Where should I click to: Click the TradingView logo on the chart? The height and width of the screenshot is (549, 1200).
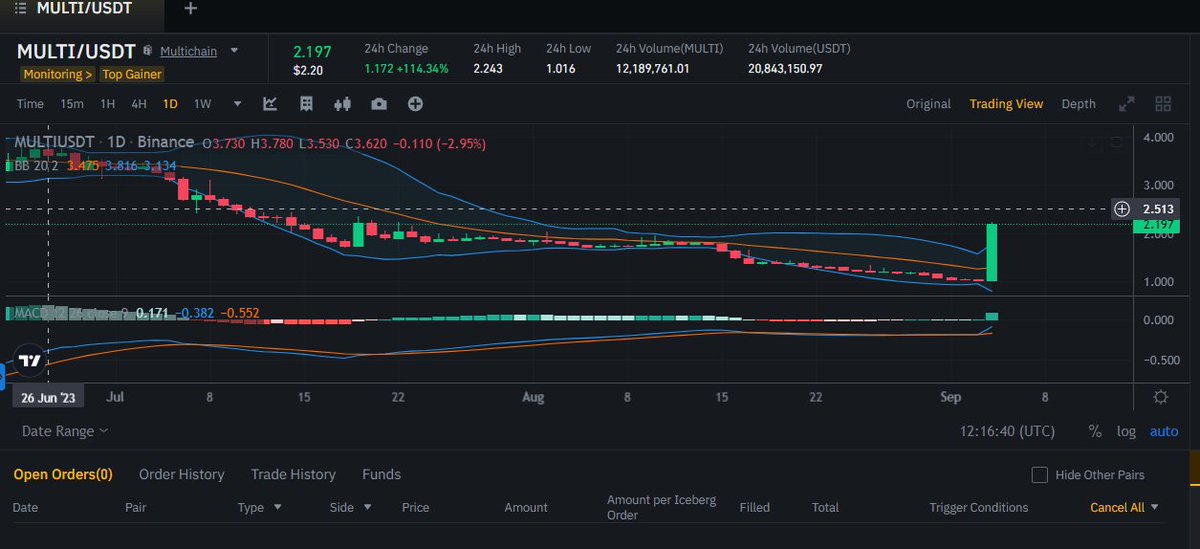tap(30, 360)
